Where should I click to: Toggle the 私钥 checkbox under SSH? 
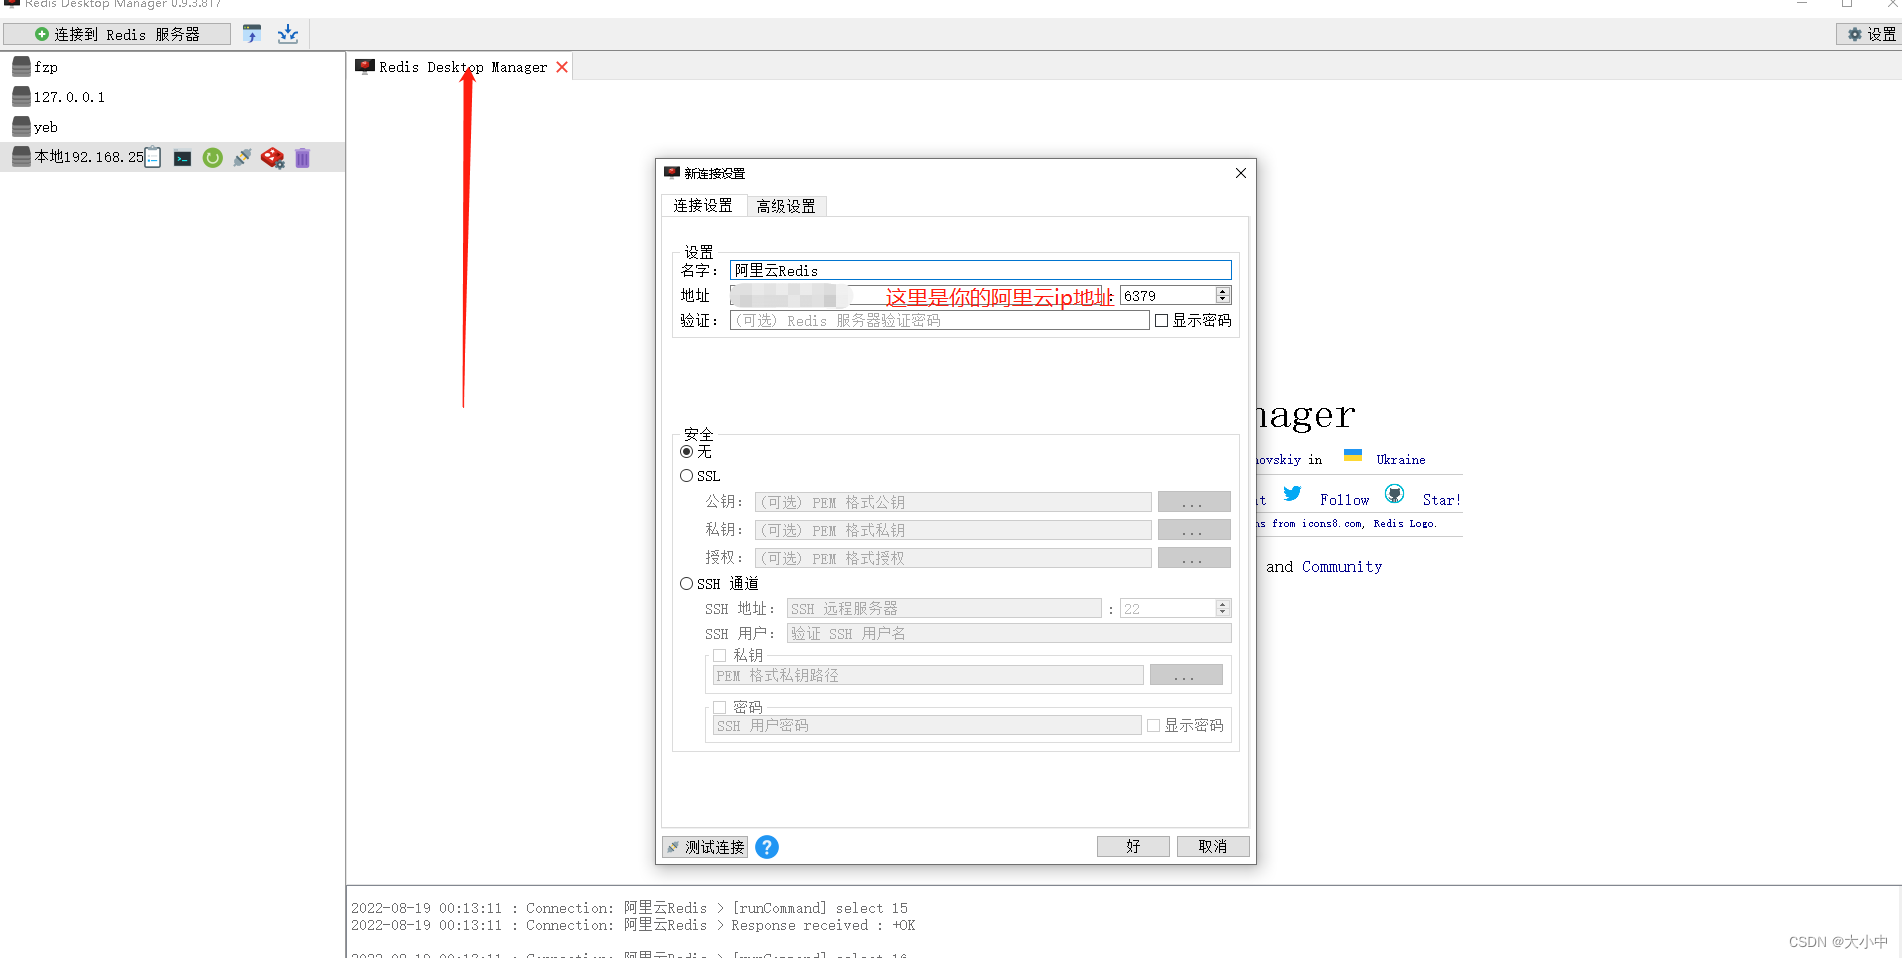pyautogui.click(x=719, y=656)
